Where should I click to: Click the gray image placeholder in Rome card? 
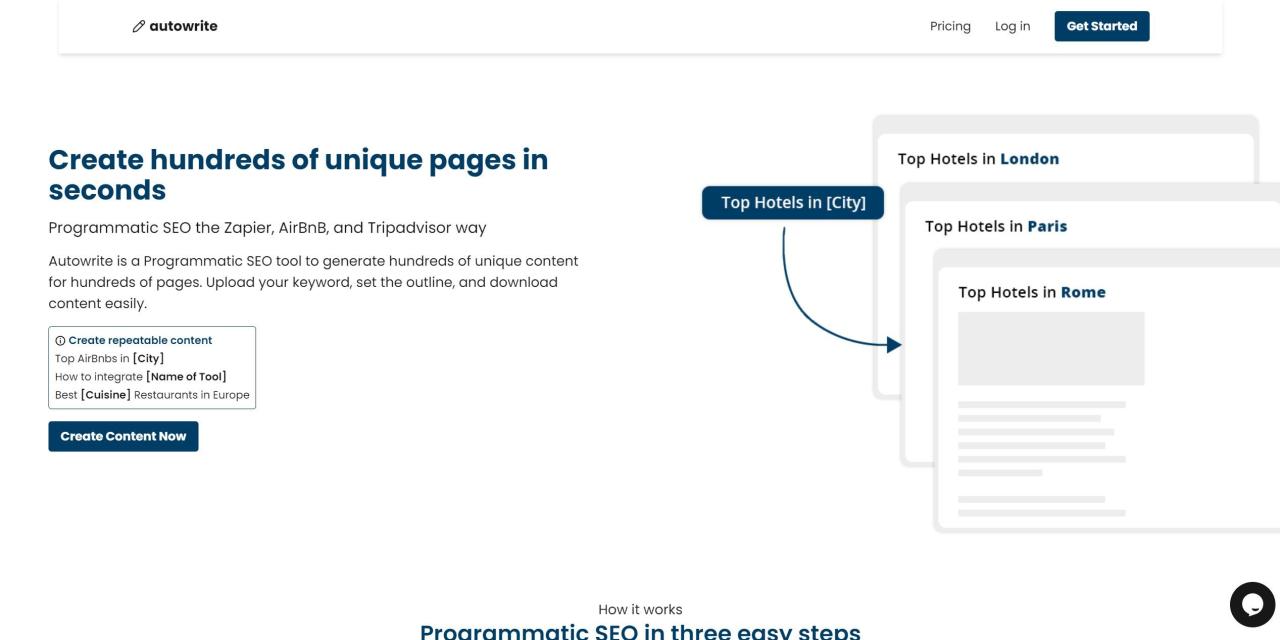pos(1051,348)
